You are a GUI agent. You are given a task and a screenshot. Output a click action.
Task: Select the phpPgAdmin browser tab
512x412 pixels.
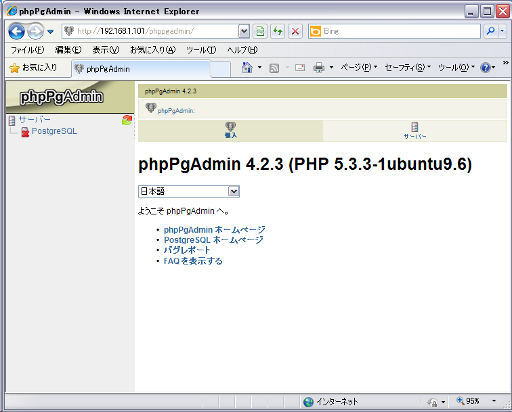tap(141, 69)
